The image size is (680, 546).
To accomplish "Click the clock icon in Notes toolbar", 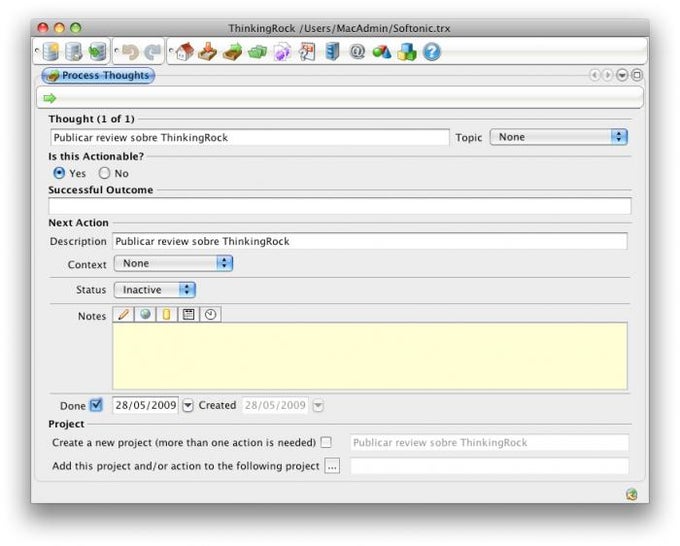I will pos(210,314).
